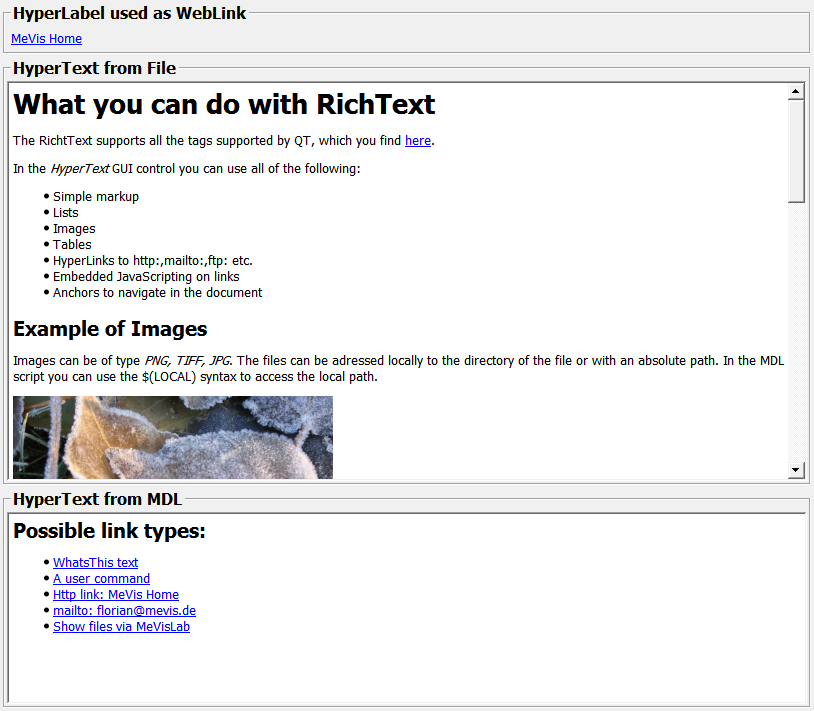Click 'Anchors to navigate in the document' item
This screenshot has width=814, height=711.
click(x=157, y=293)
